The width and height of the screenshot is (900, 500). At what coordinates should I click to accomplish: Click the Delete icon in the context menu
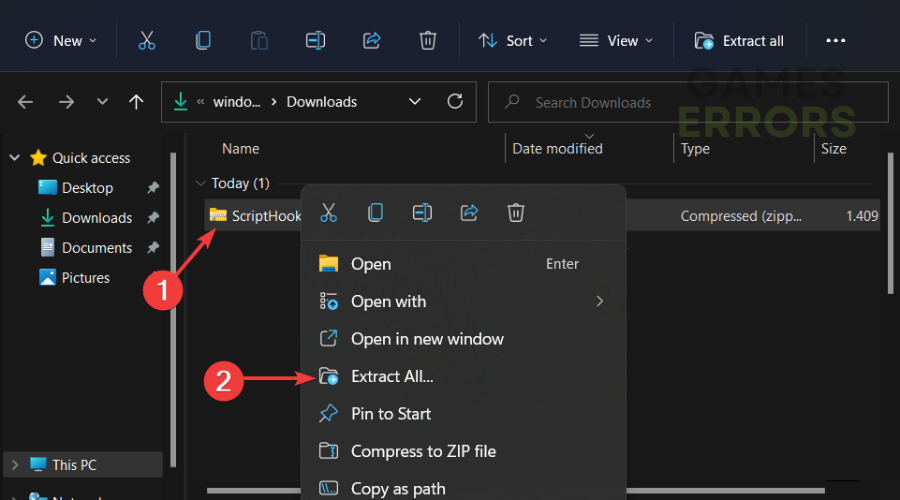tap(516, 212)
